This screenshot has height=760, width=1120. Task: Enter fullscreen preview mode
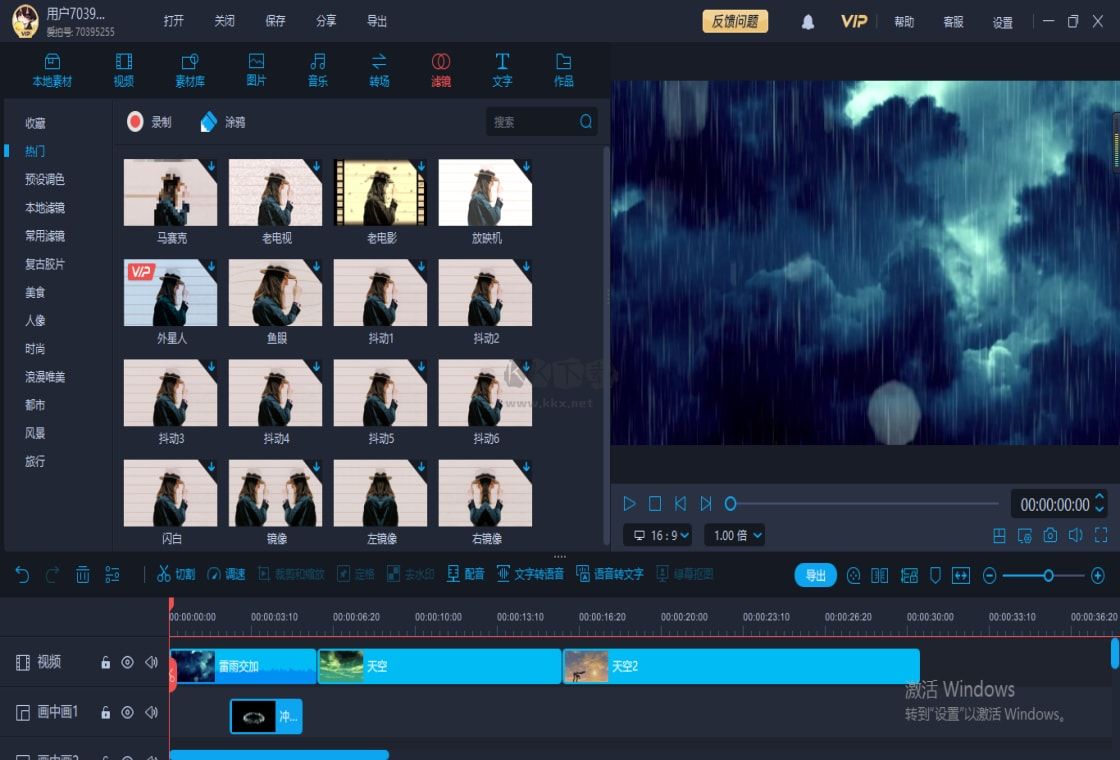click(1101, 536)
